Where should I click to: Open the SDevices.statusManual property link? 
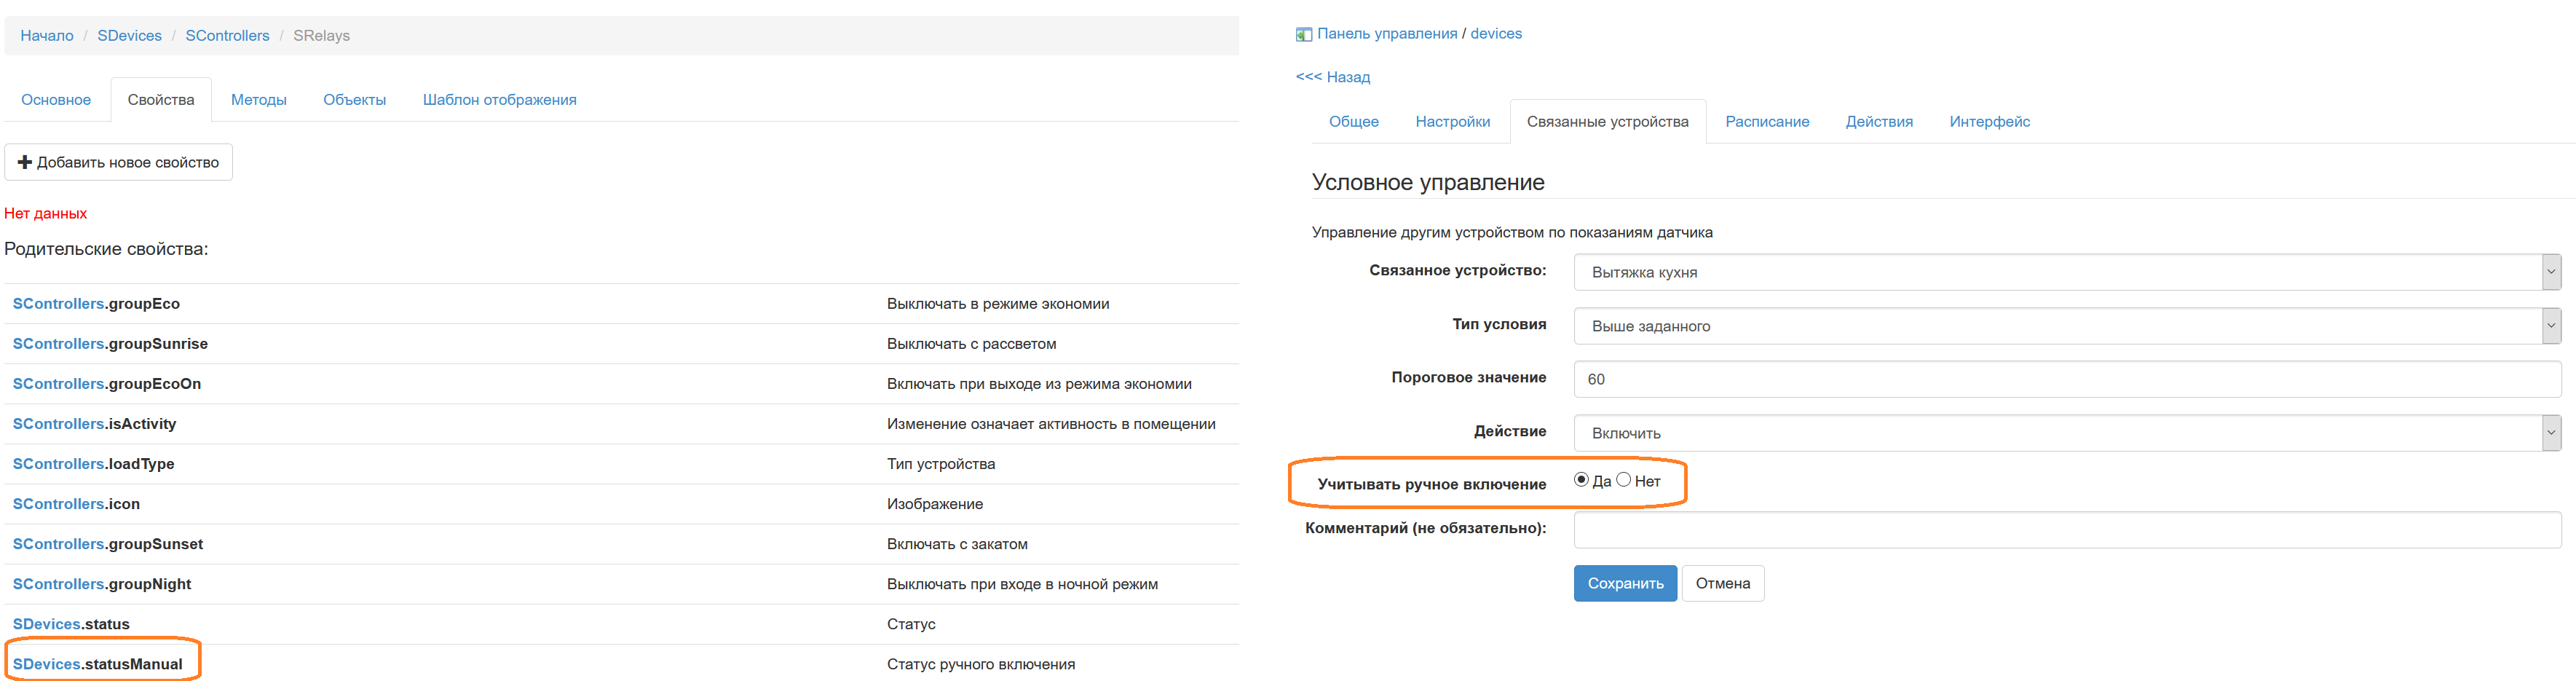tap(97, 664)
